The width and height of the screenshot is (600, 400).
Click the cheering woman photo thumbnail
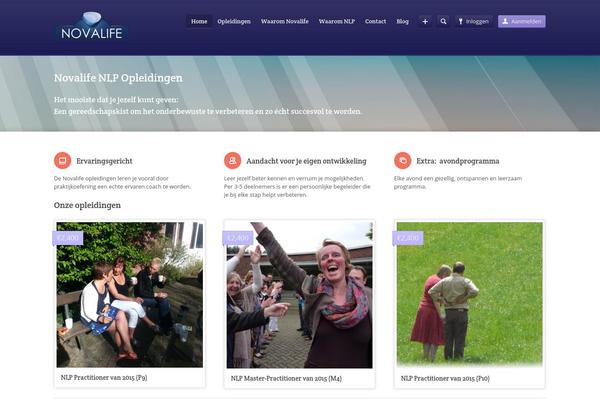(300, 295)
